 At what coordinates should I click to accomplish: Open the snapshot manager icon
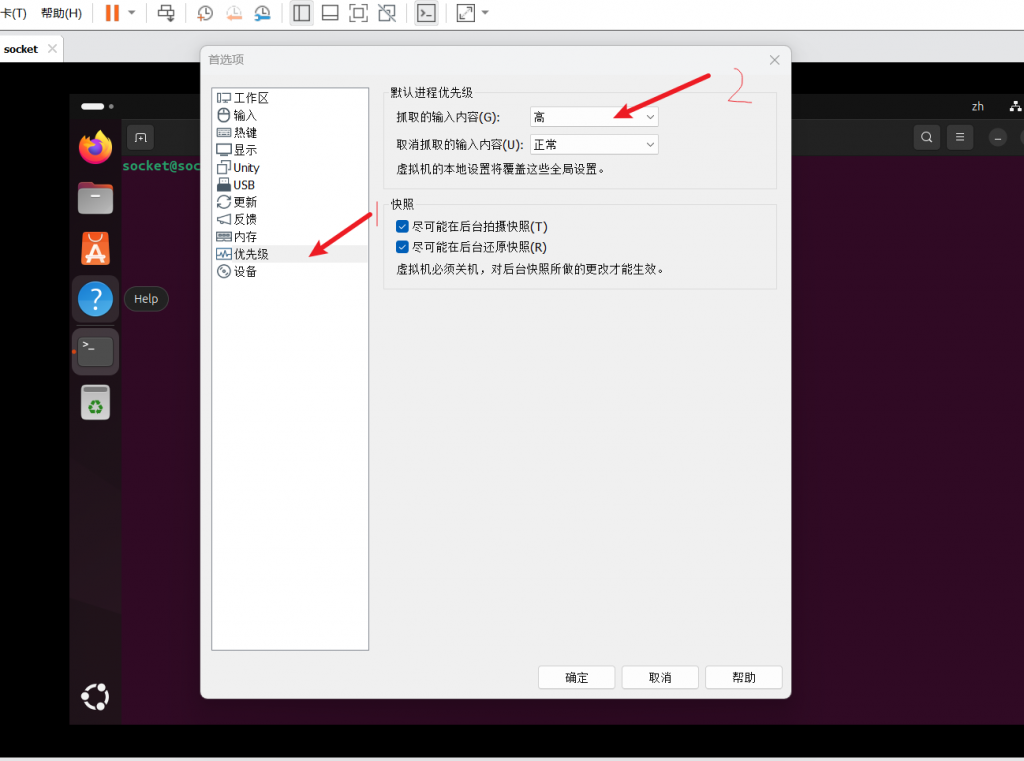coord(261,13)
